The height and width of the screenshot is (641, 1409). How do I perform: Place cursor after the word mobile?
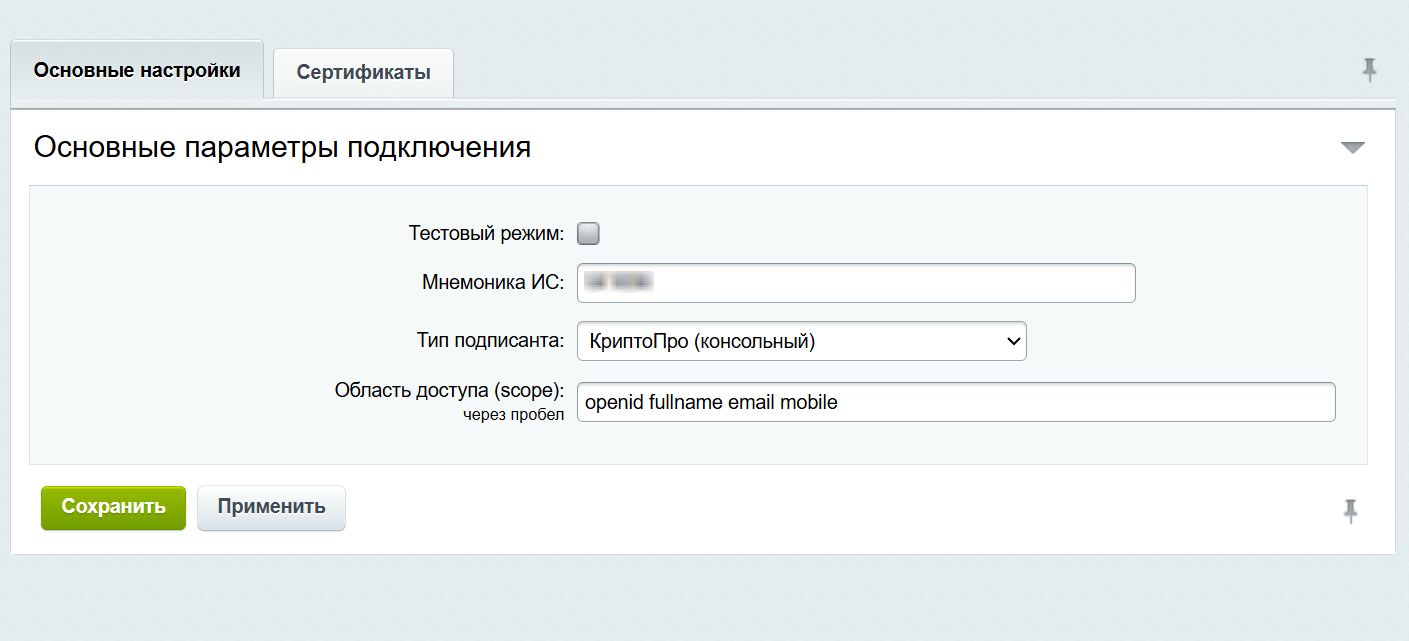pyautogui.click(x=840, y=402)
